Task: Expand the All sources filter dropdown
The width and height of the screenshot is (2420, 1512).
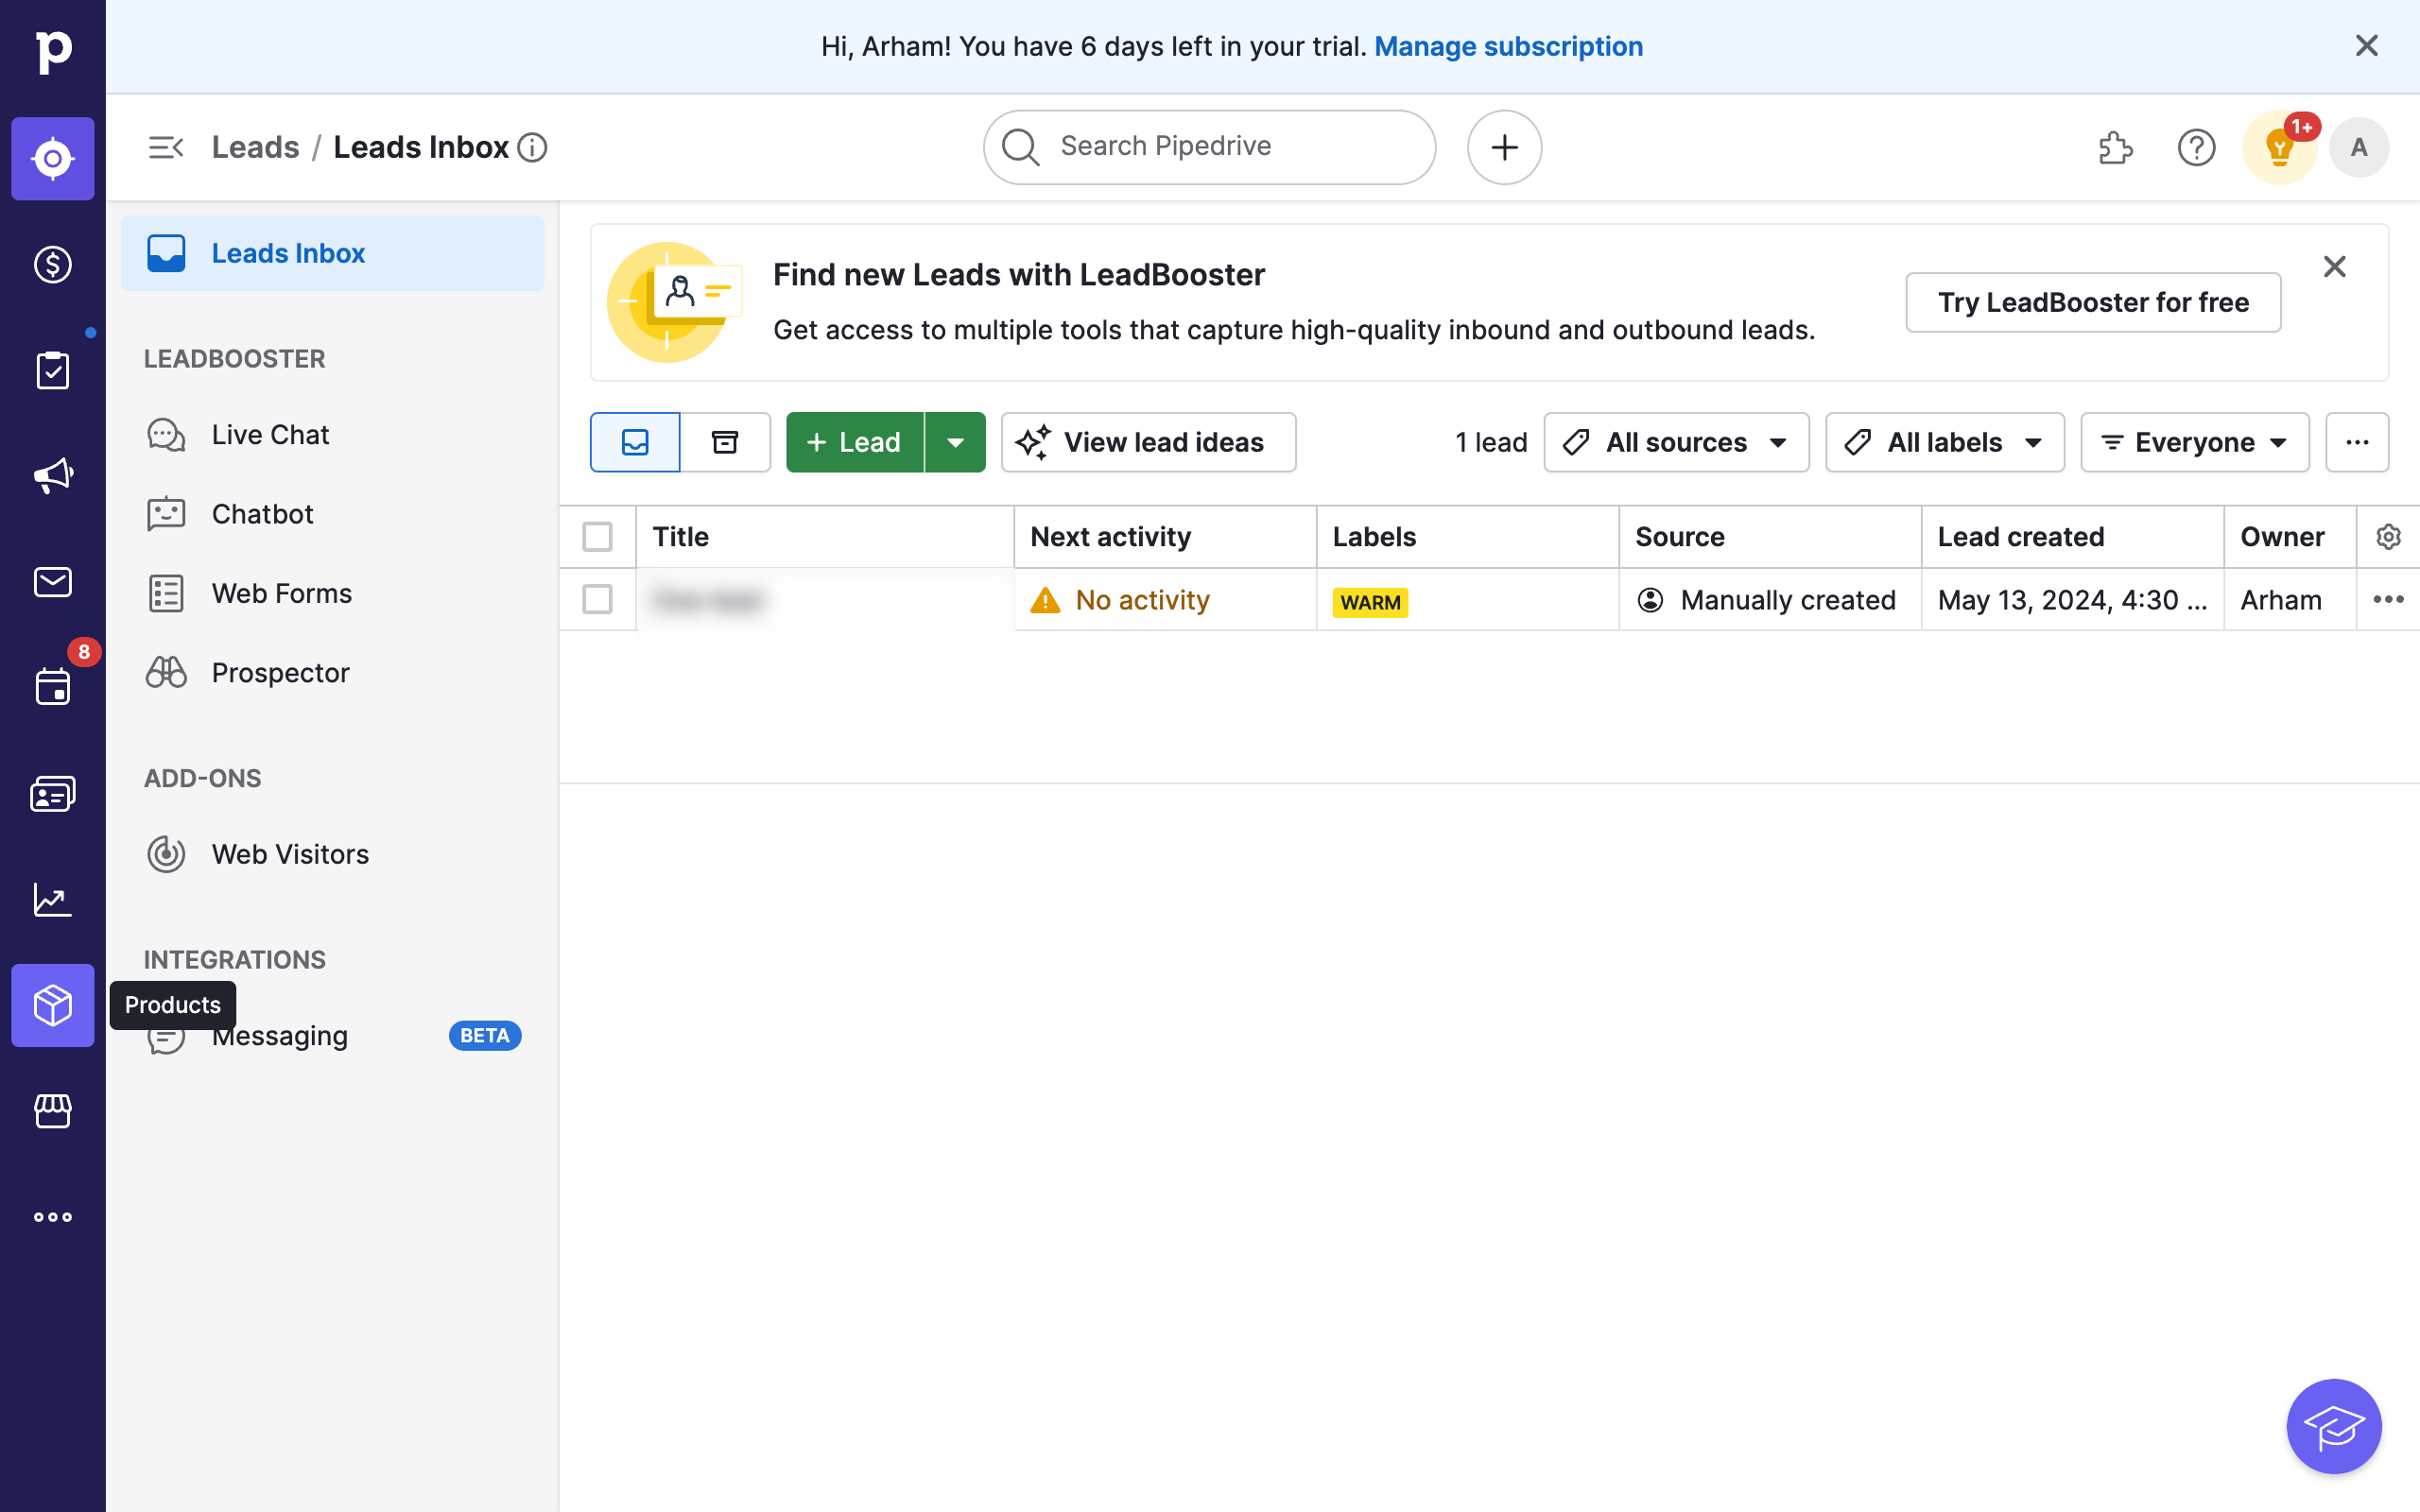Action: pos(1676,442)
